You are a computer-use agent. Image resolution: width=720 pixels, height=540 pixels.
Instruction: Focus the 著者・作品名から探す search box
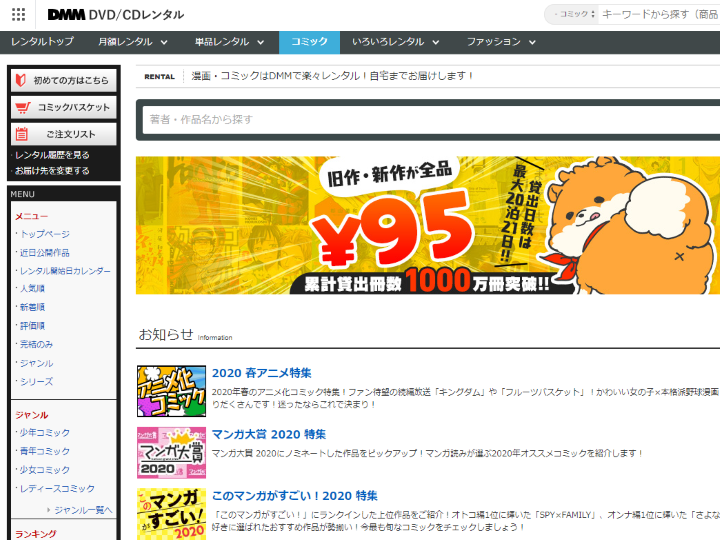pyautogui.click(x=431, y=120)
